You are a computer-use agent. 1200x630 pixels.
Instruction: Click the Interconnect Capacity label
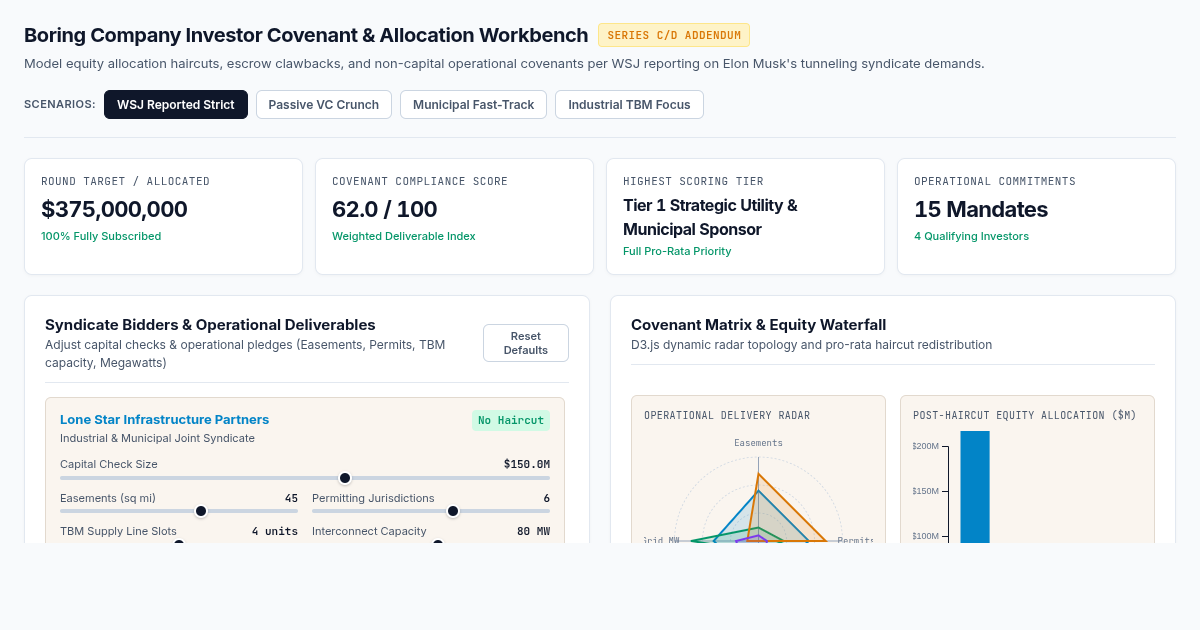369,531
